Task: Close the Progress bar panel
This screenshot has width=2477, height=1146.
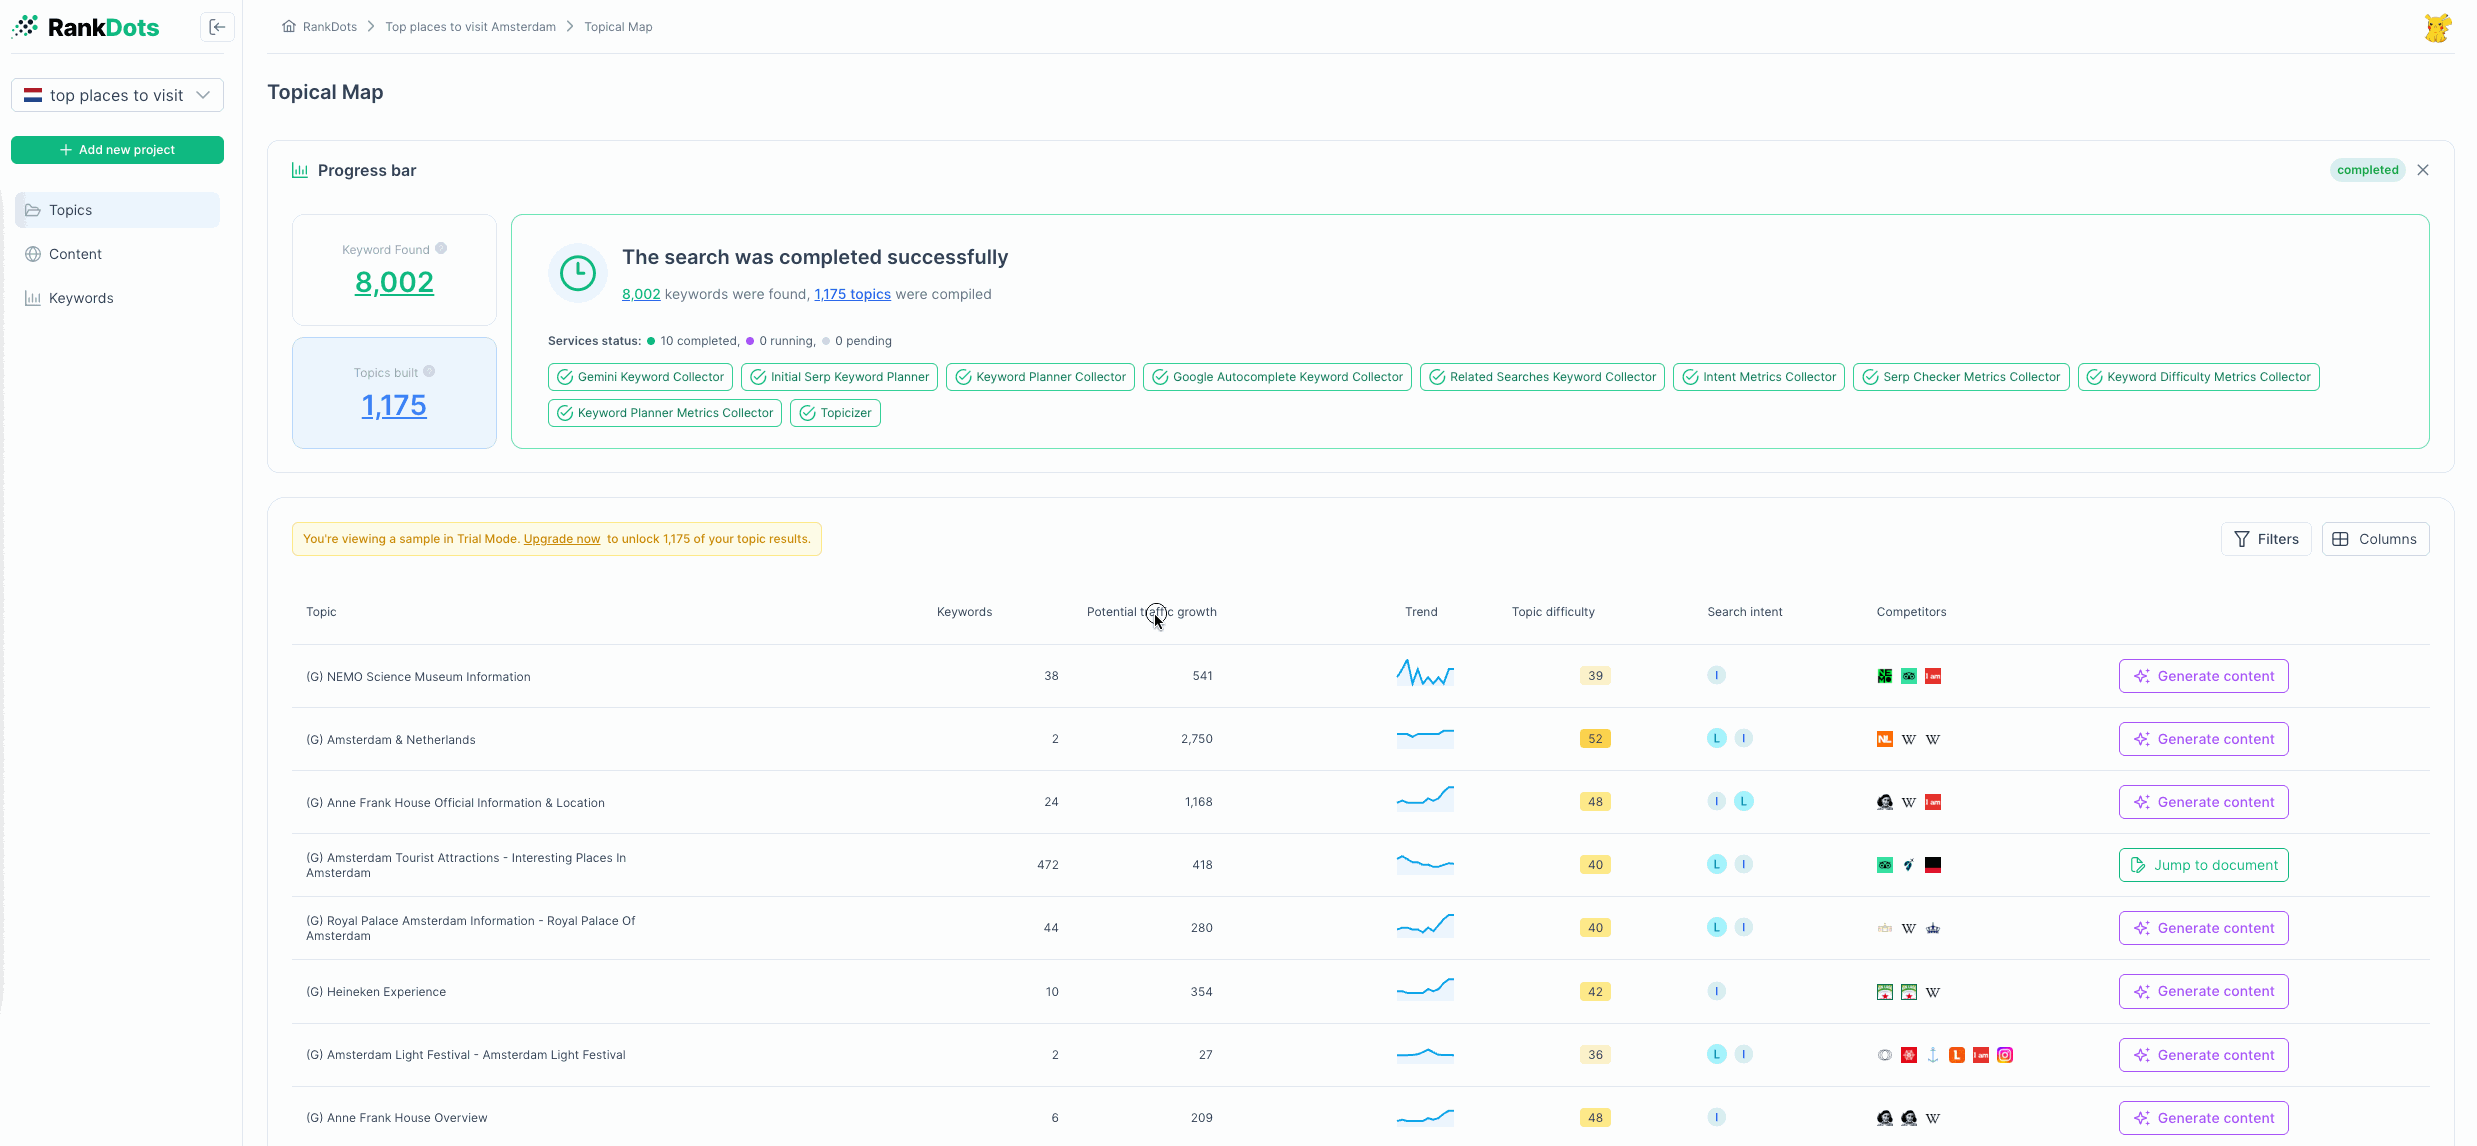Action: coord(2423,170)
